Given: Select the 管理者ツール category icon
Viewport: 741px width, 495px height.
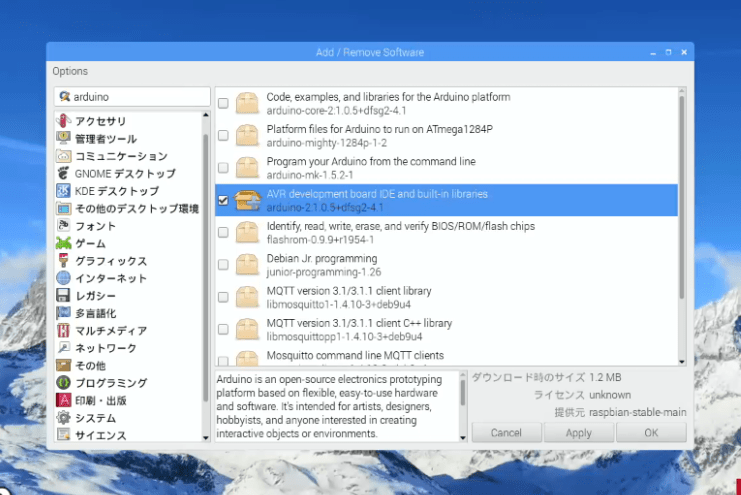Looking at the screenshot, I should point(63,139).
